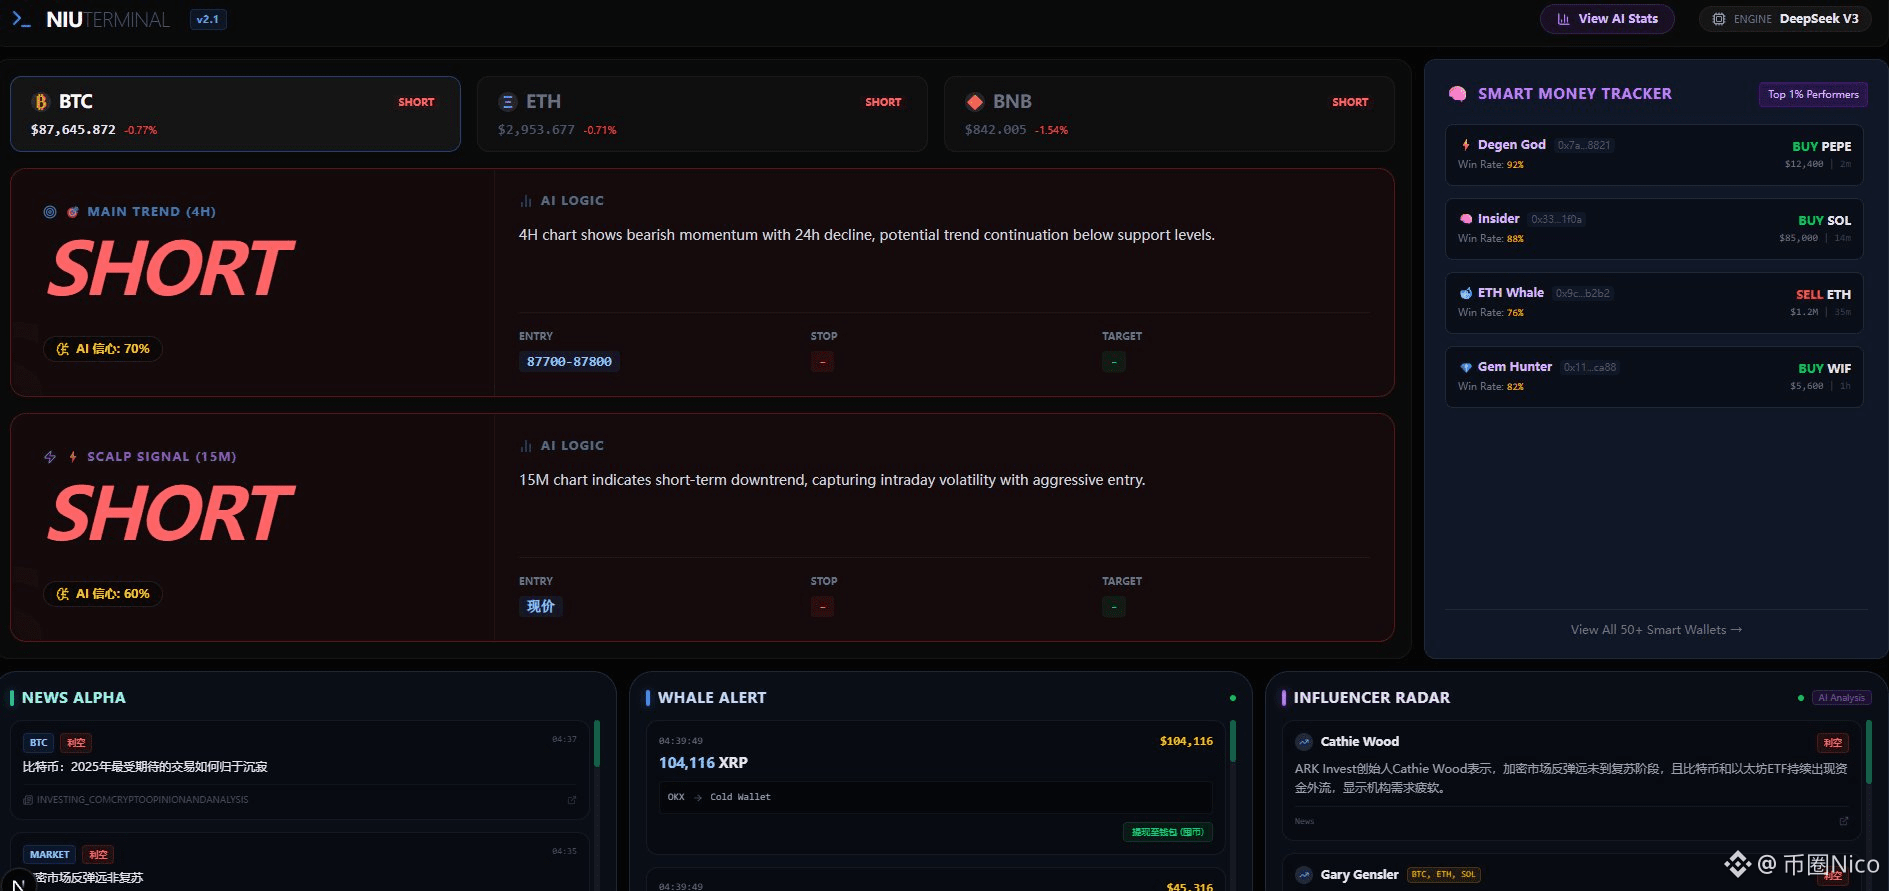
Task: Open View All 50+ Smart Wallets link
Action: click(x=1655, y=630)
